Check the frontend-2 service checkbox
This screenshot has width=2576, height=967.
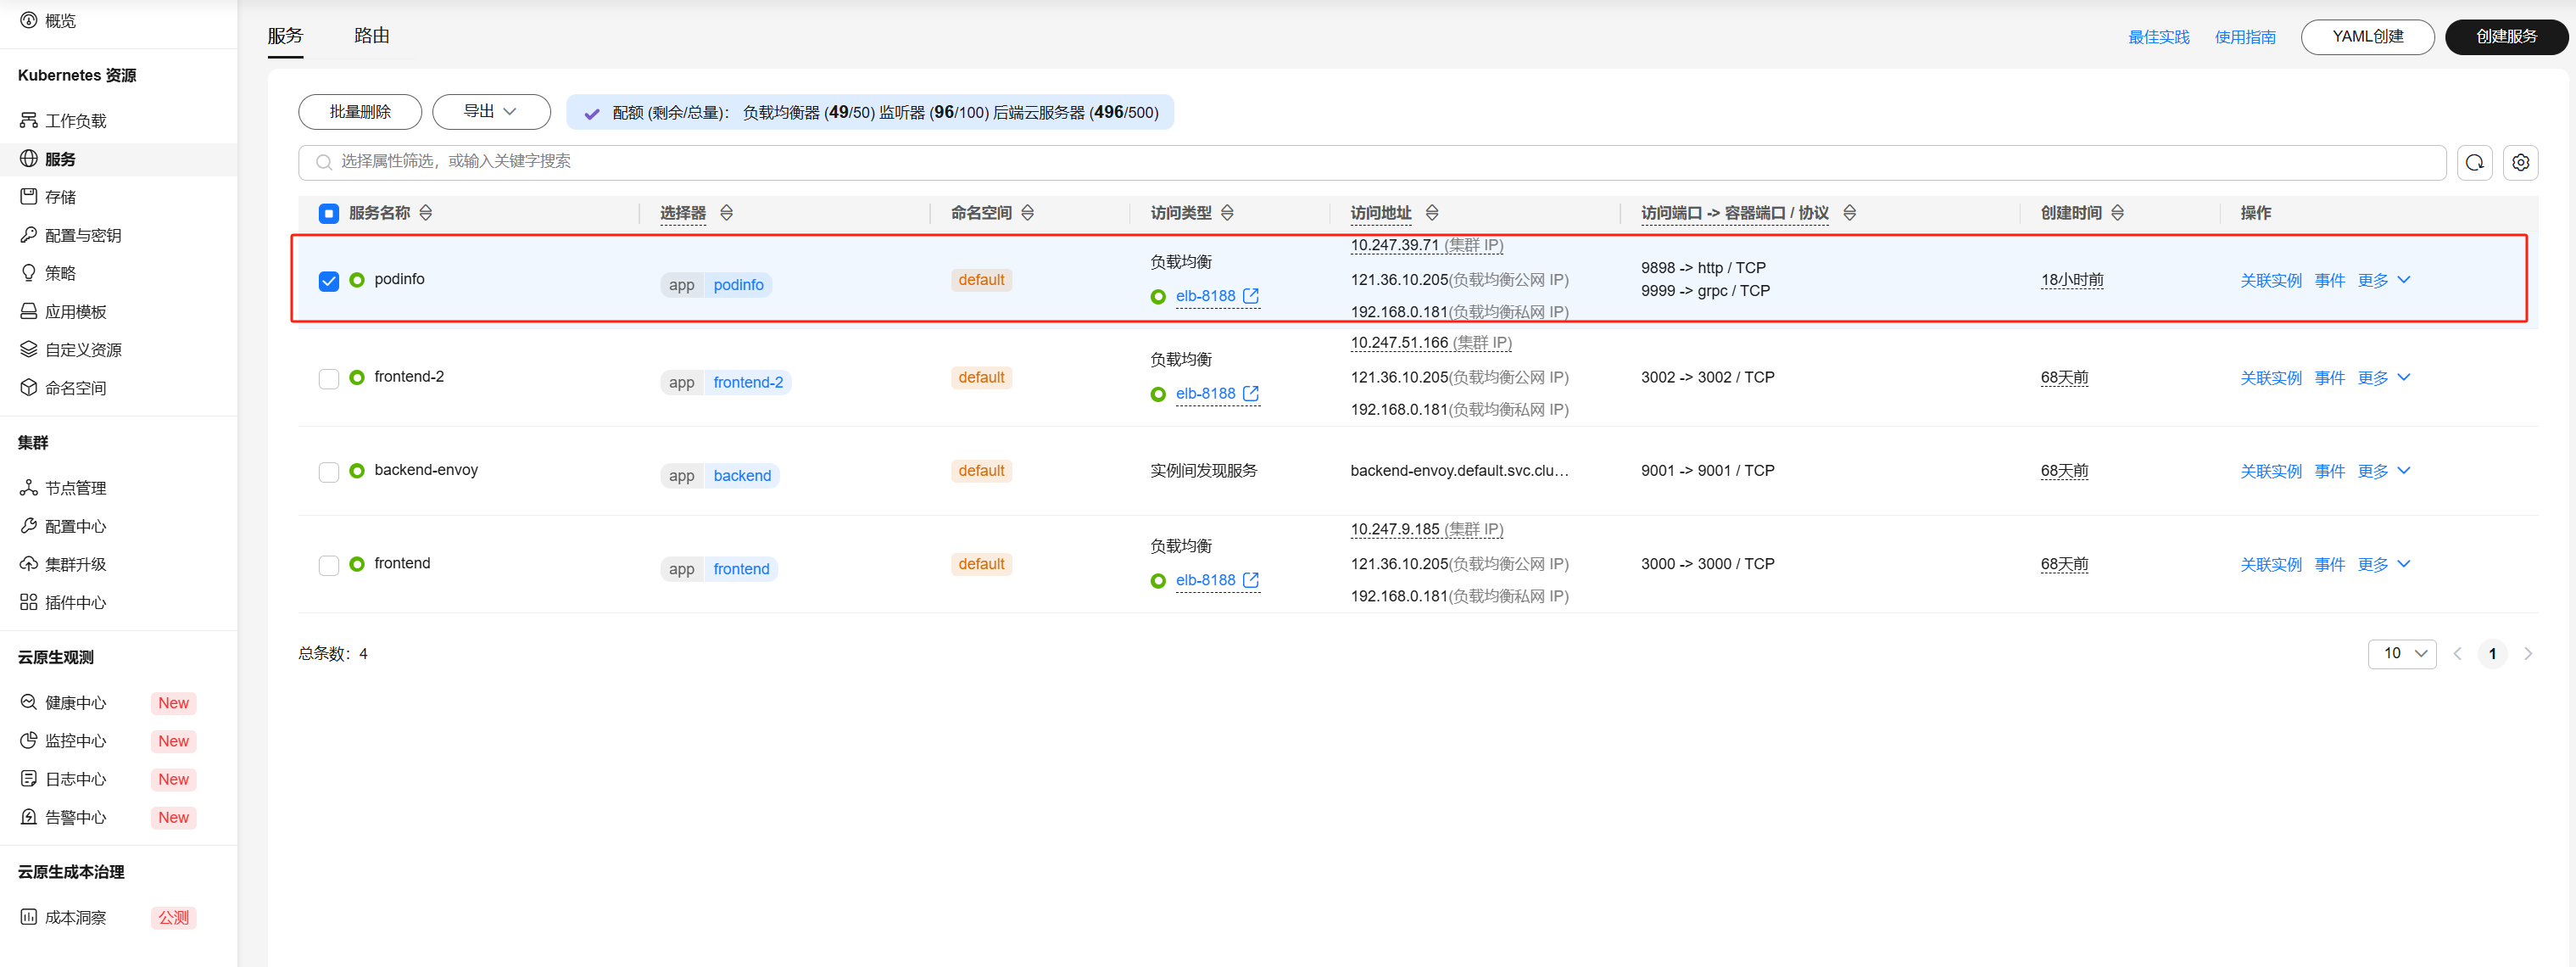coord(329,379)
